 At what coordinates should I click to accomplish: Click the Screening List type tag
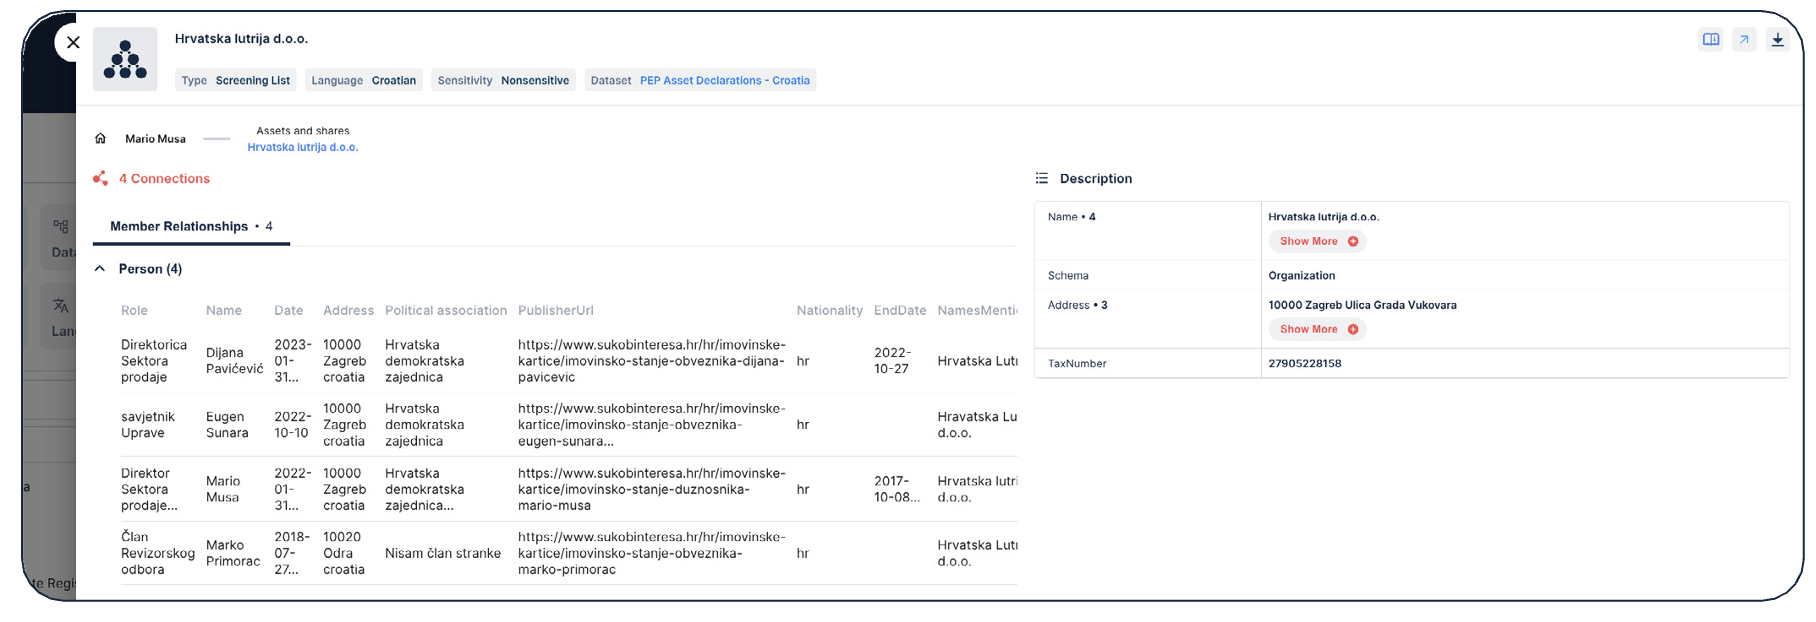[x=236, y=80]
